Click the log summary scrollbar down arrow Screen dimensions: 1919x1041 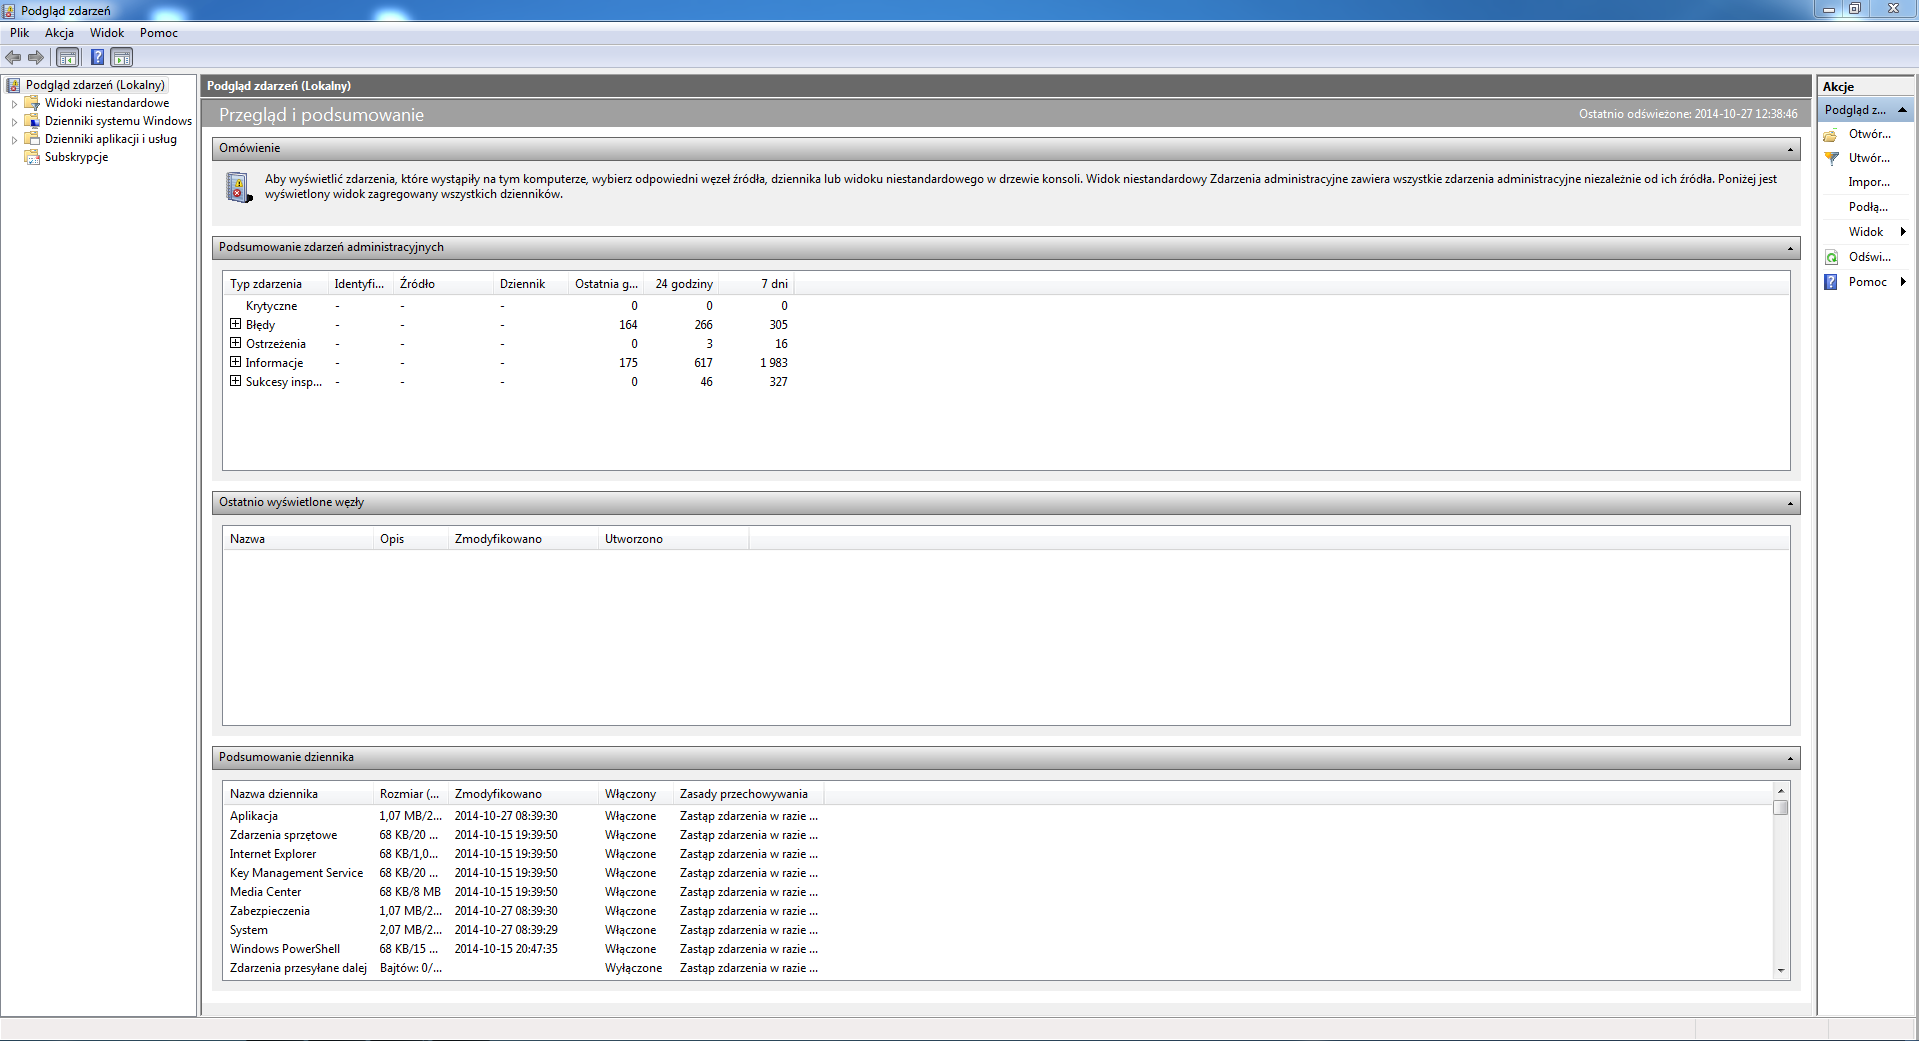pyautogui.click(x=1781, y=971)
